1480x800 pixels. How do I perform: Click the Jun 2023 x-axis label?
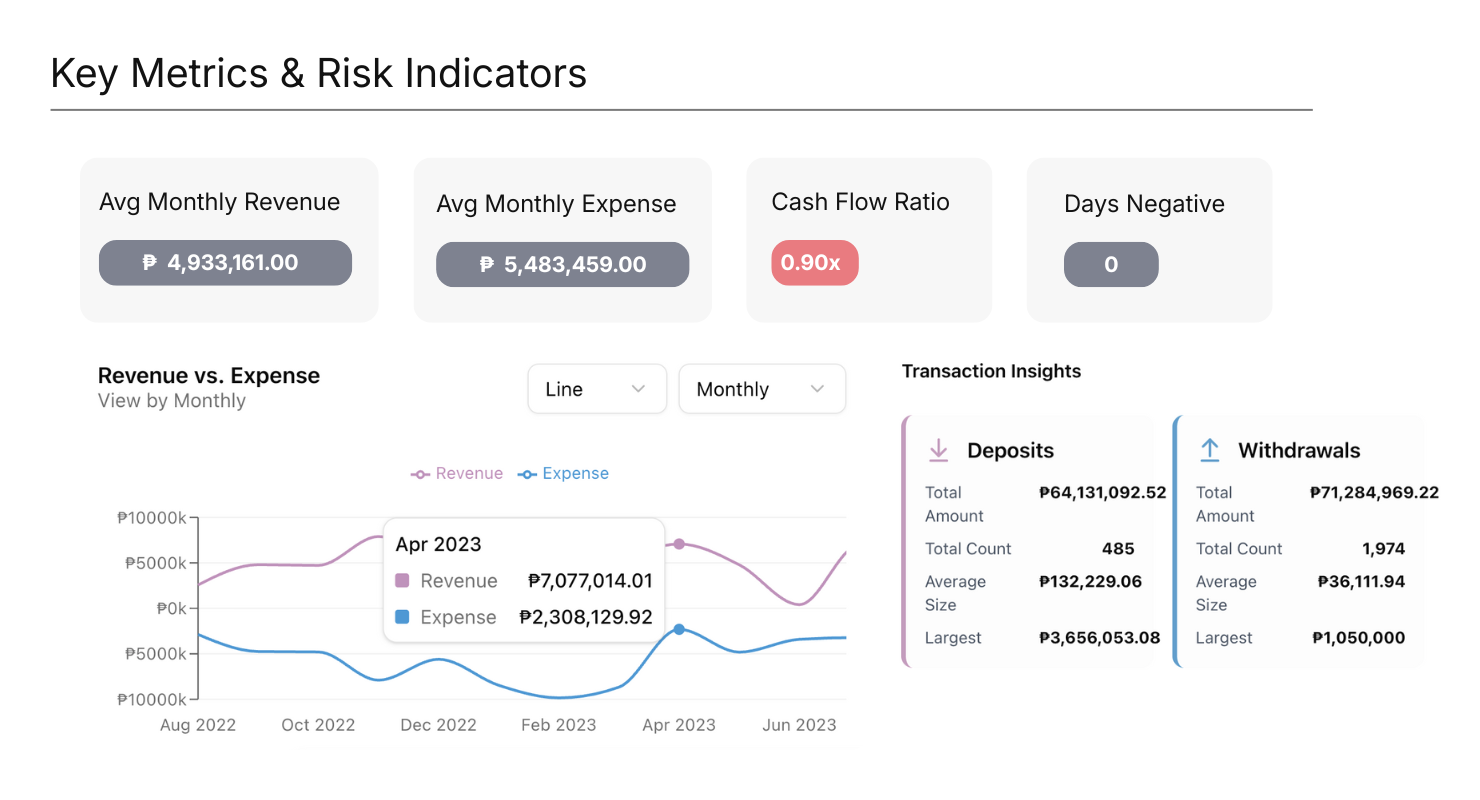pyautogui.click(x=799, y=725)
